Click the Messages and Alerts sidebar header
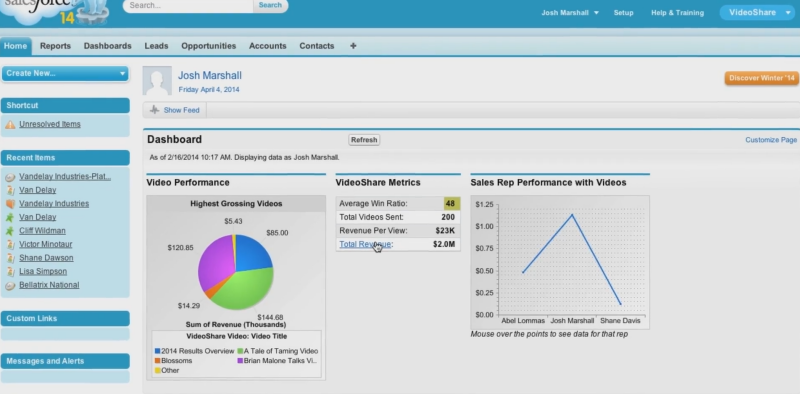Screen dimensions: 800x394 click(x=65, y=361)
